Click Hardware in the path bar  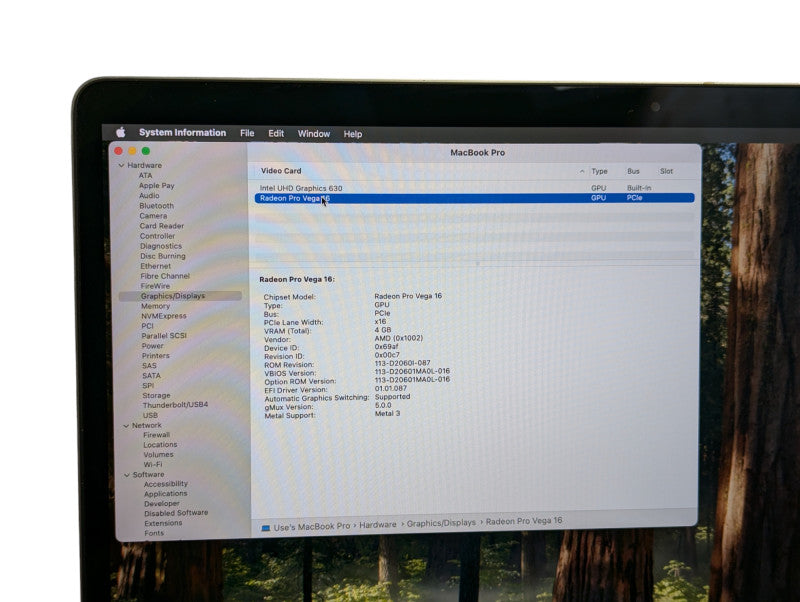378,524
